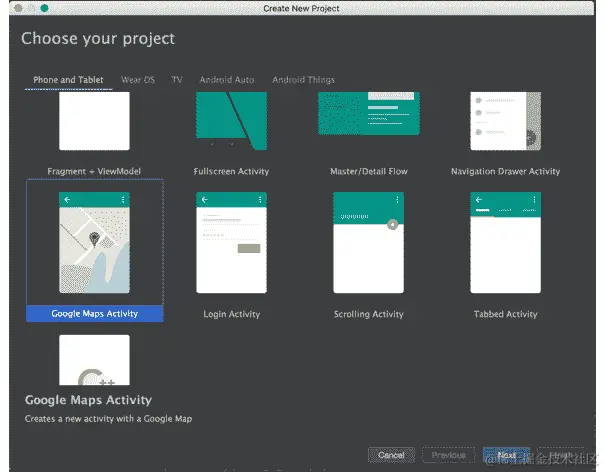The height and width of the screenshot is (472, 604).
Task: Select the Tabbed Activity template thumbnail
Action: (x=505, y=243)
